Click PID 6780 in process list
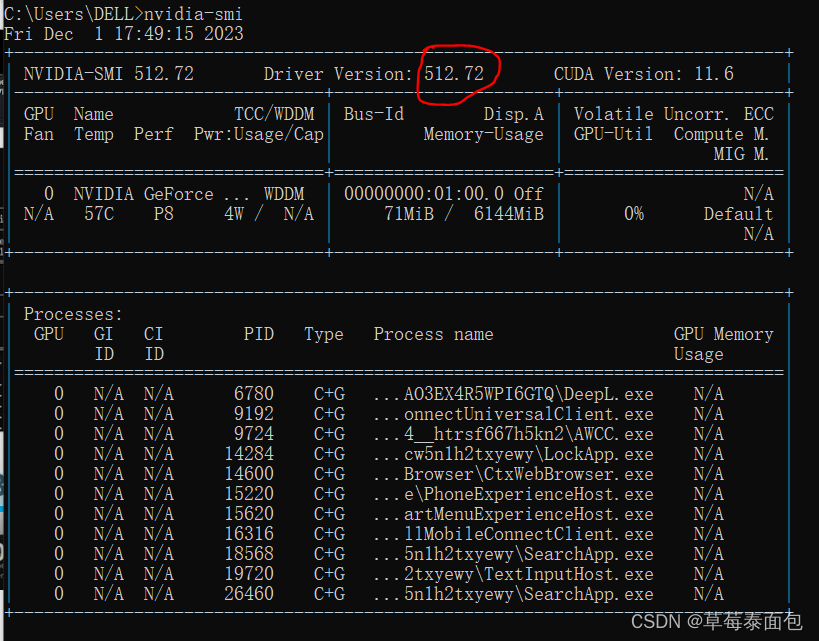The image size is (819, 641). [254, 394]
